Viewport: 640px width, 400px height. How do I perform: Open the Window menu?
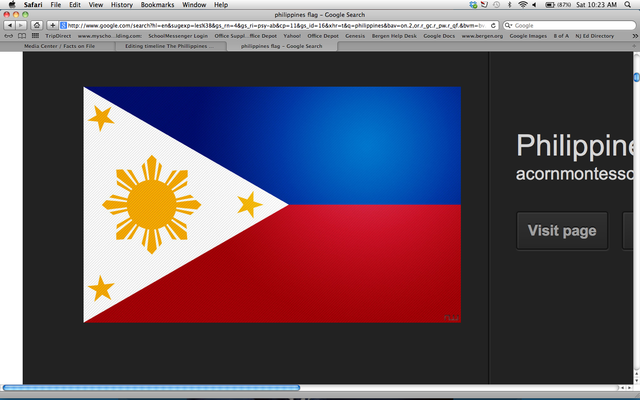pos(194,4)
